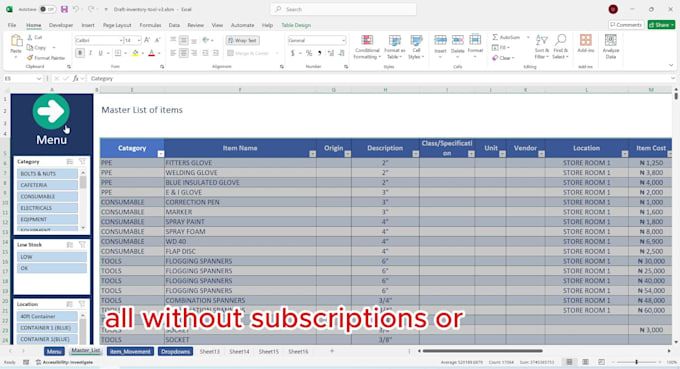This screenshot has height=369, width=680.
Task: Select the Format Painter tool
Action: pyautogui.click(x=46, y=58)
